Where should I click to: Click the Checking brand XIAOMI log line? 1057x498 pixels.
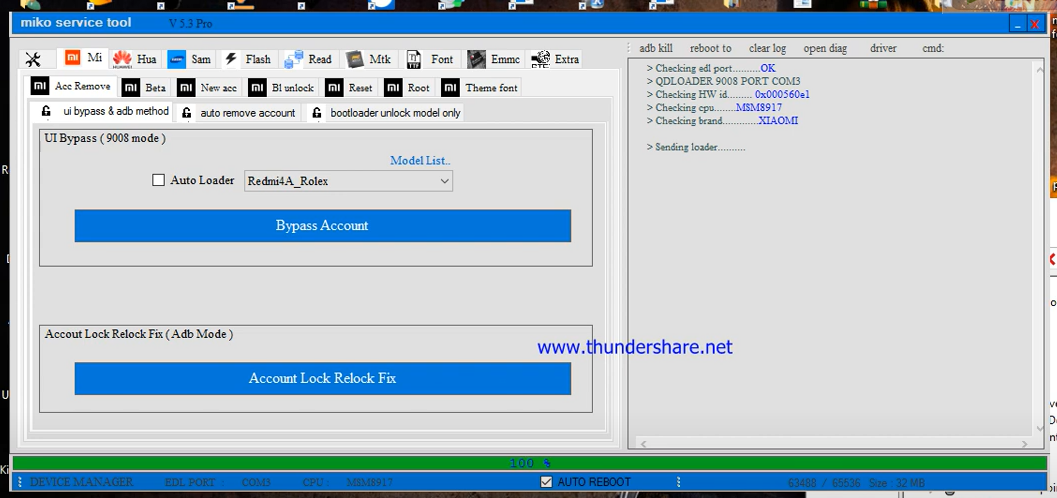click(x=722, y=121)
